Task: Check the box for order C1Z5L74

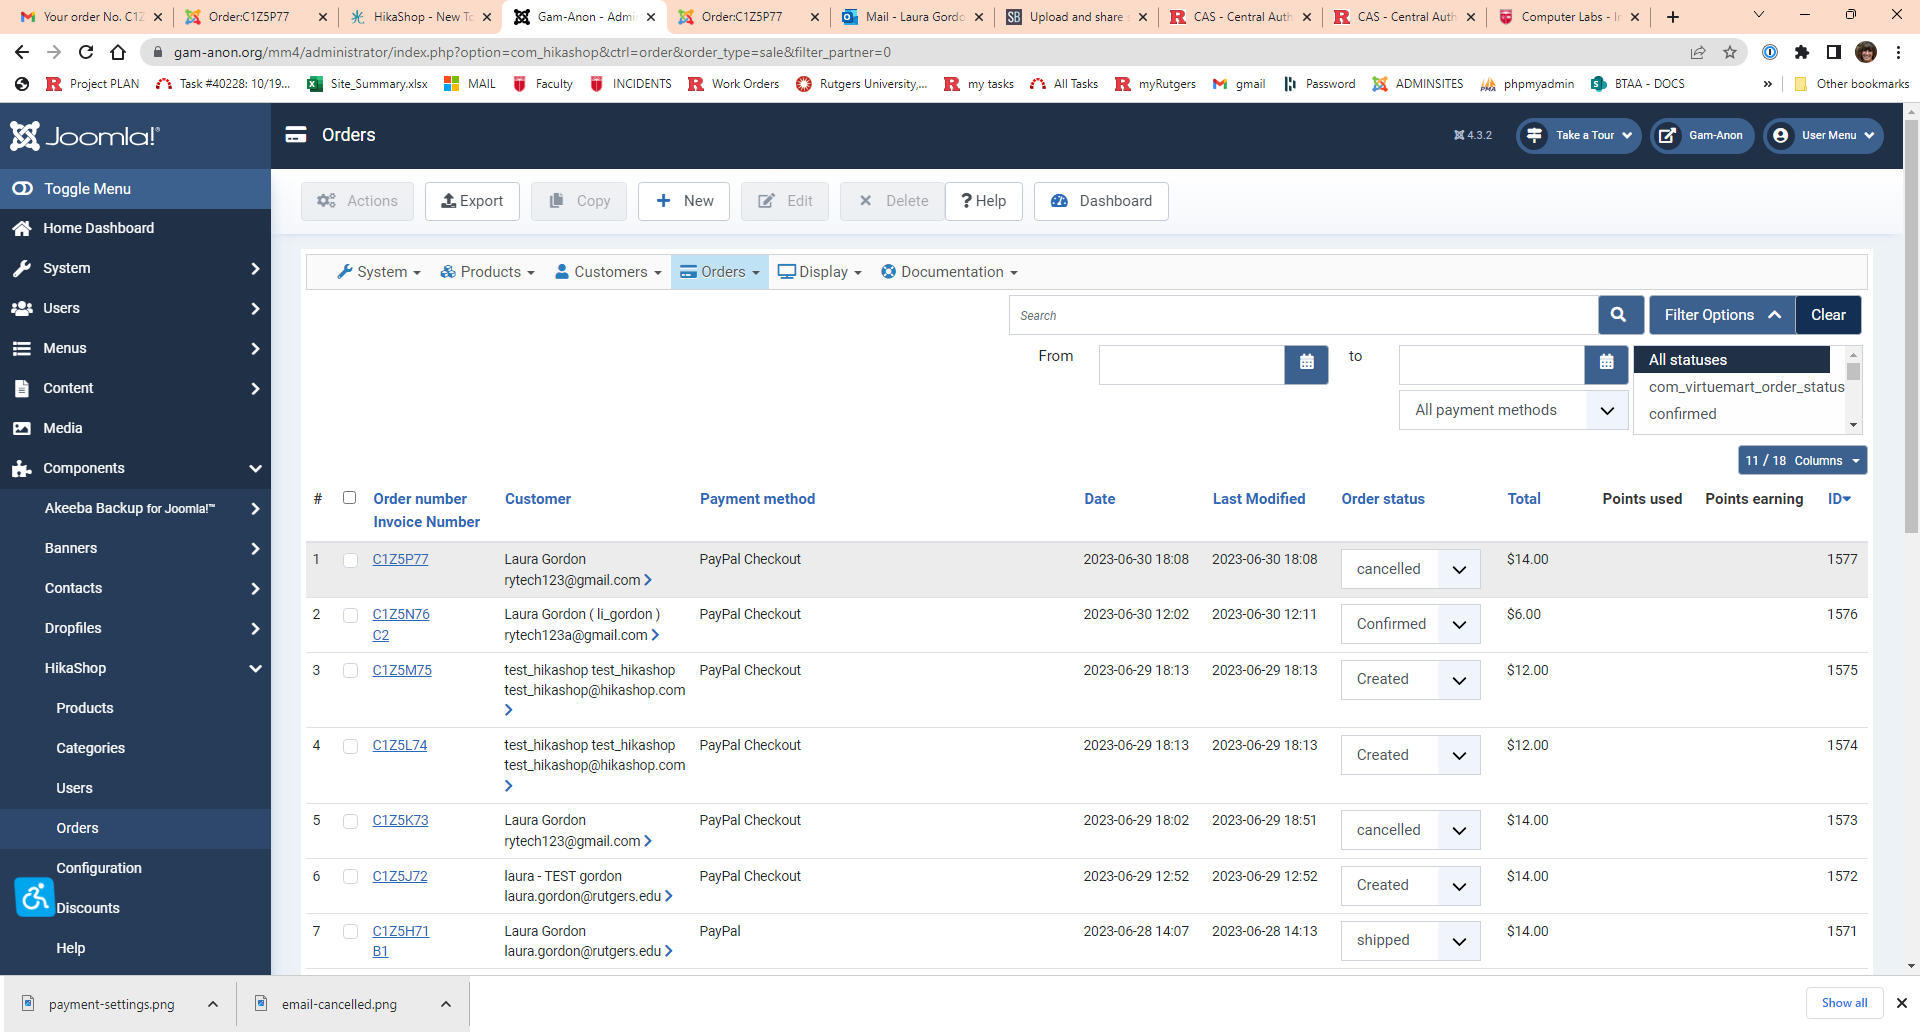Action: point(350,746)
